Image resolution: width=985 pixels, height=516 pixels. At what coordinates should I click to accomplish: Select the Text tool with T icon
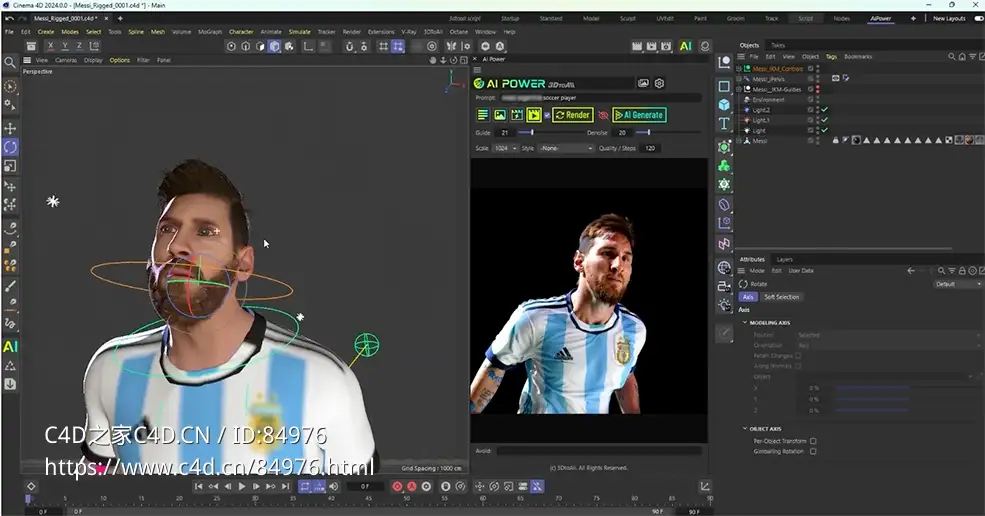[724, 123]
